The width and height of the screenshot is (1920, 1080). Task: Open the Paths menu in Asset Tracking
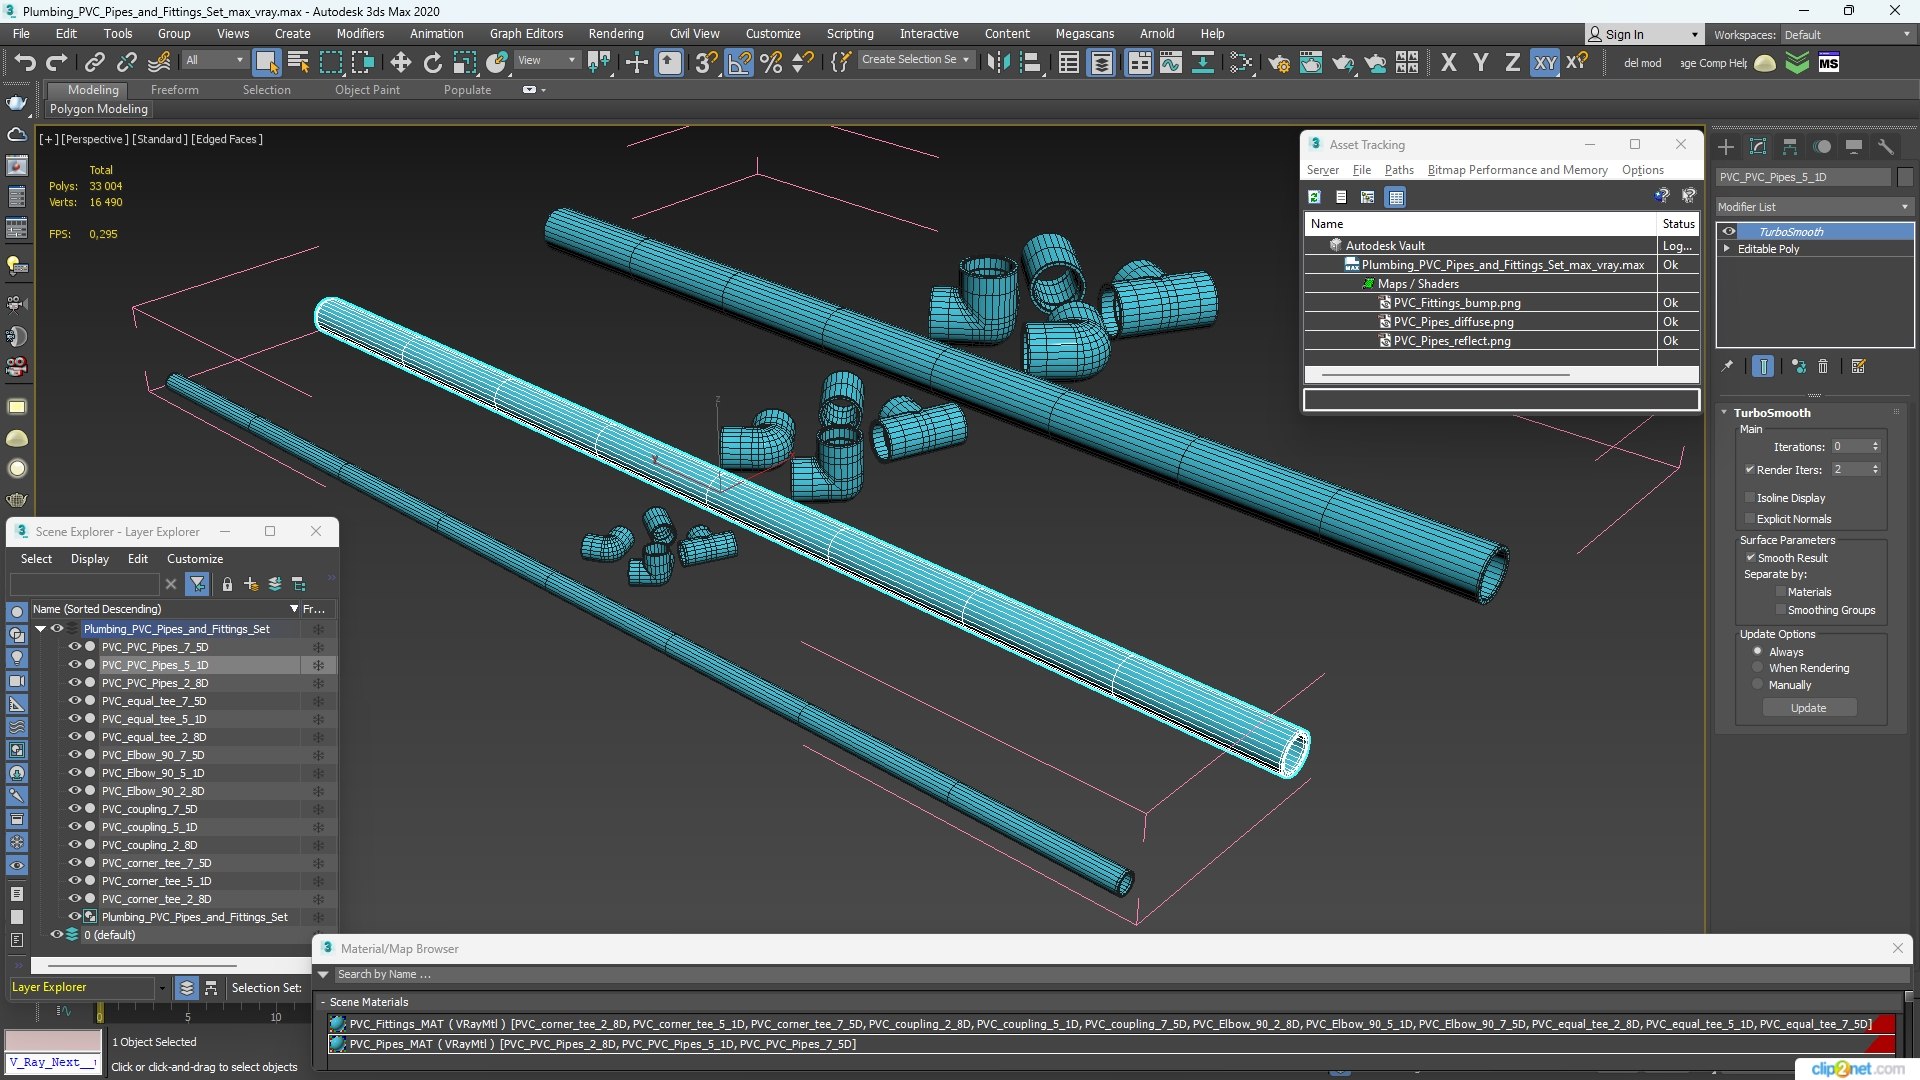point(1398,170)
